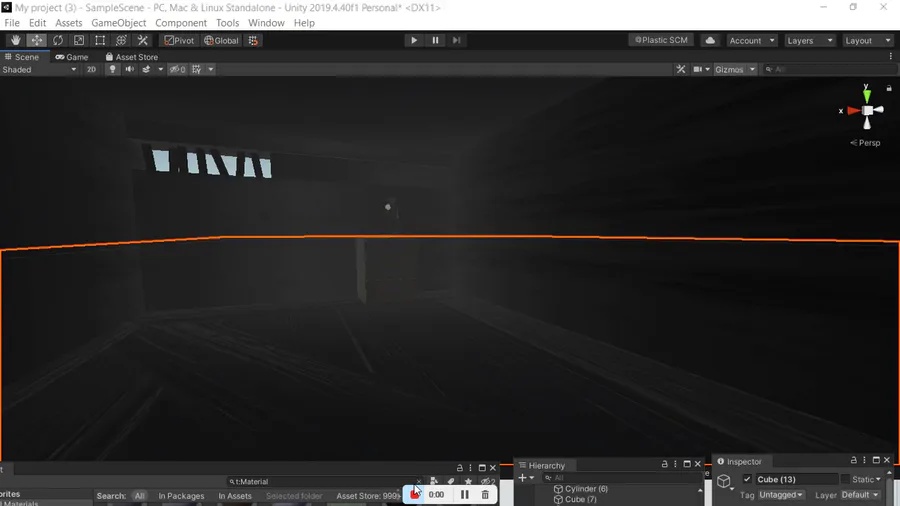The height and width of the screenshot is (506, 900).
Task: Open the Account dropdown
Action: pos(752,40)
